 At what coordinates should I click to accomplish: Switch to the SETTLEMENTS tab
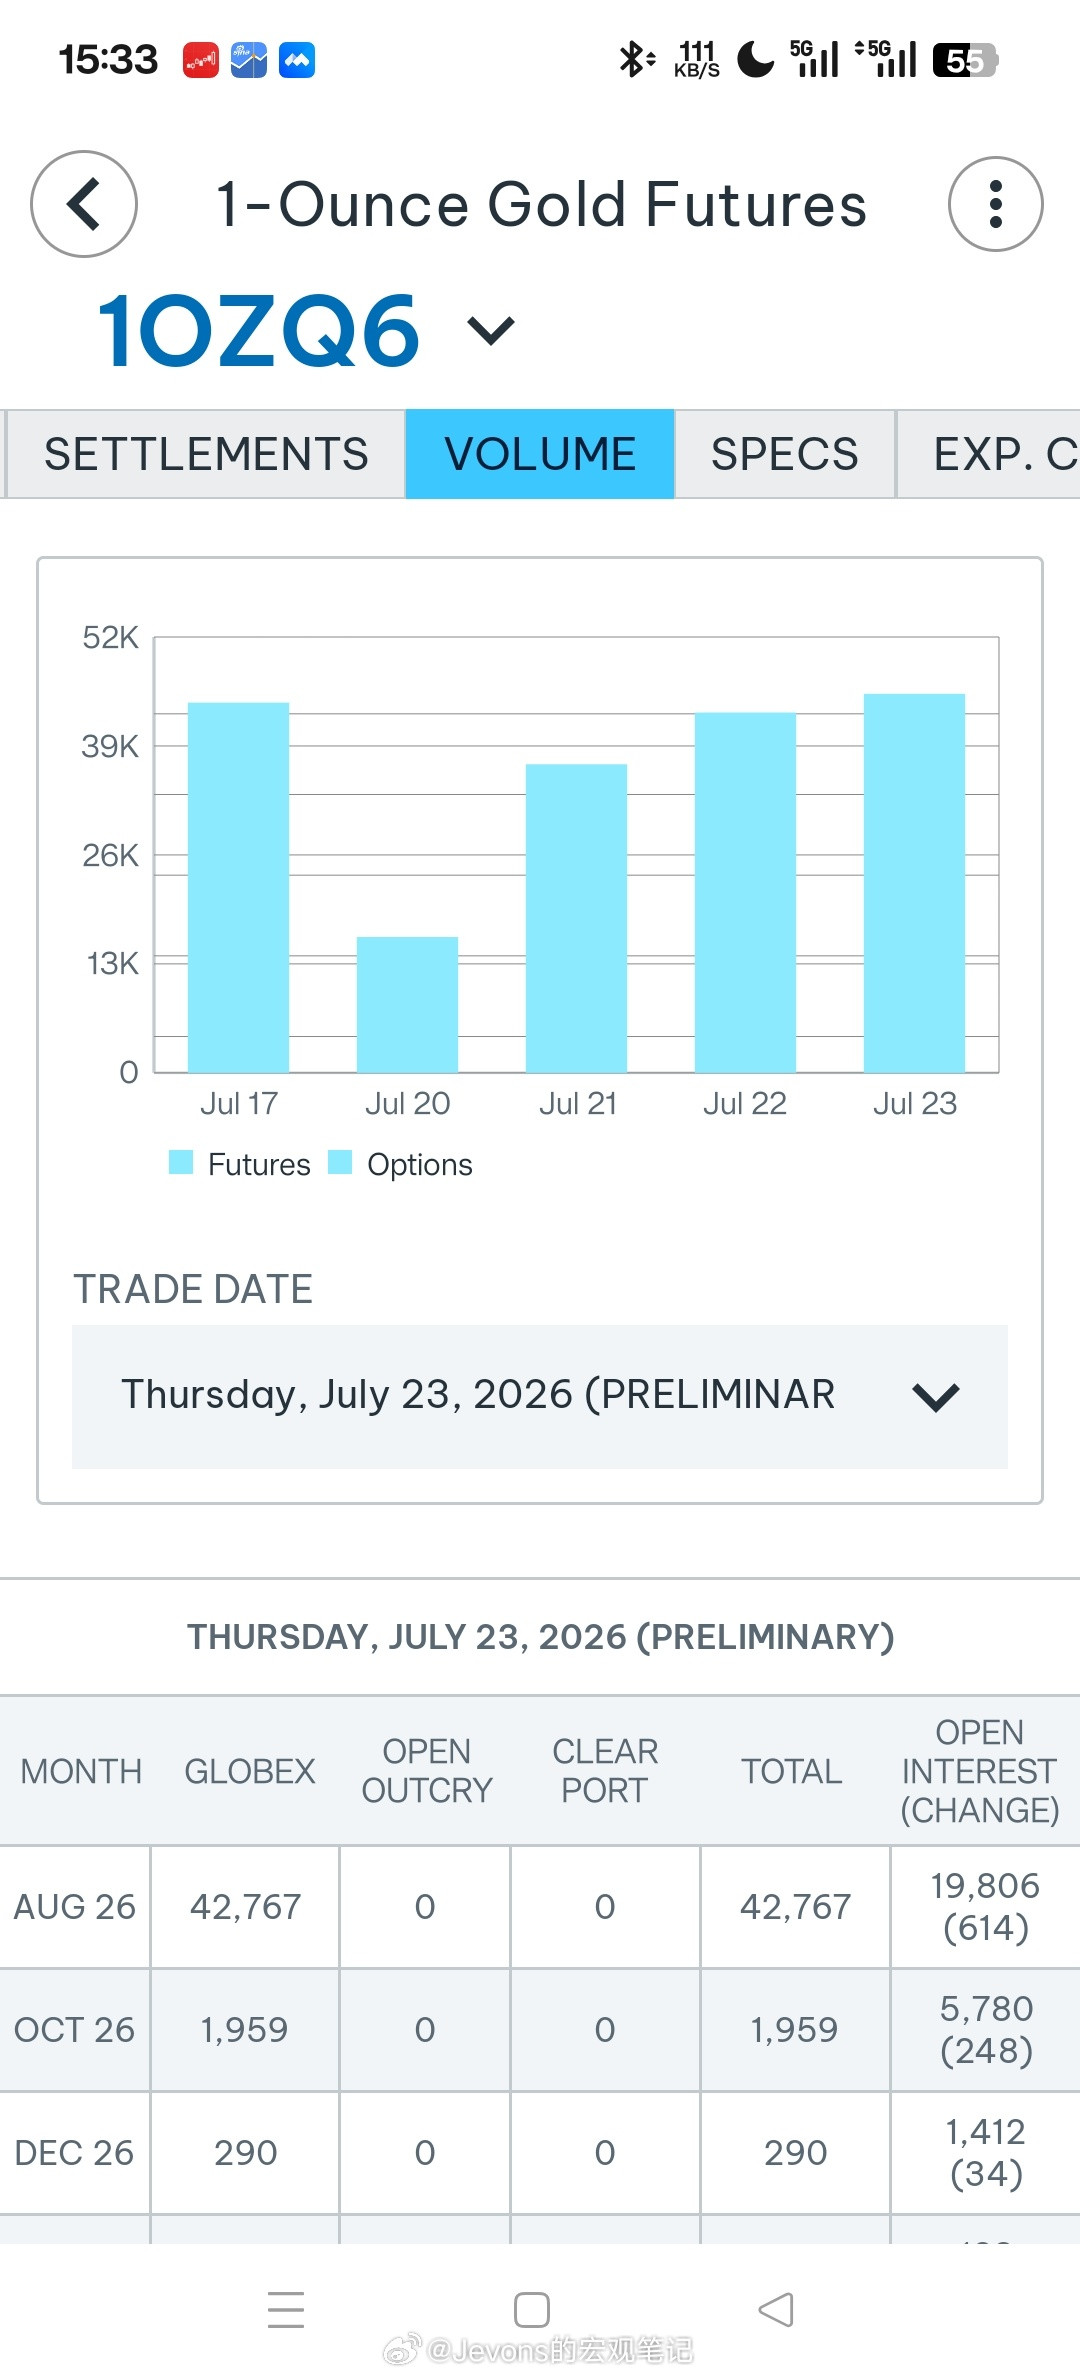click(206, 454)
